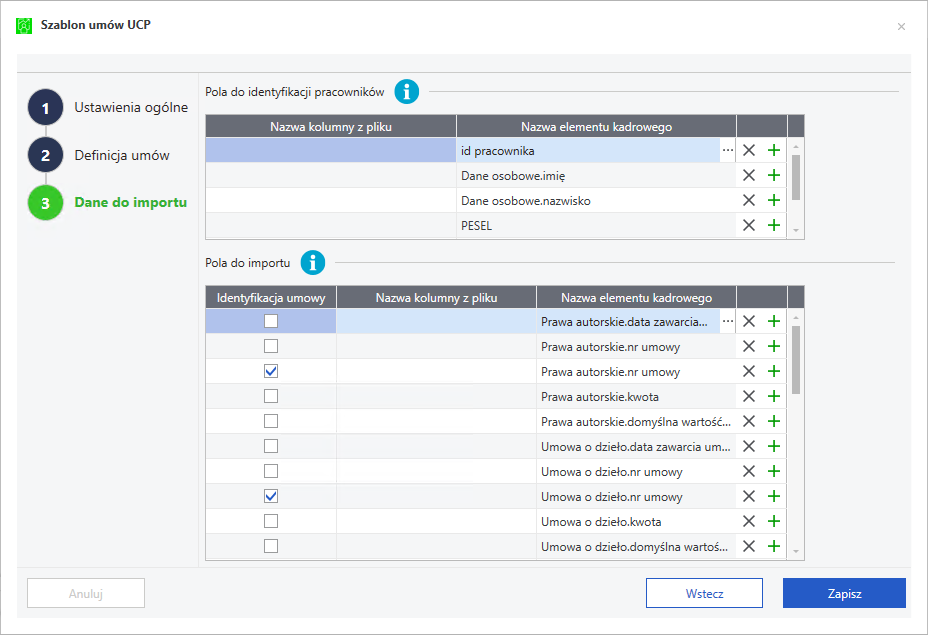The height and width of the screenshot is (635, 928).
Task: Add row after Prawa autorskie.kwota using plus
Action: (x=773, y=397)
